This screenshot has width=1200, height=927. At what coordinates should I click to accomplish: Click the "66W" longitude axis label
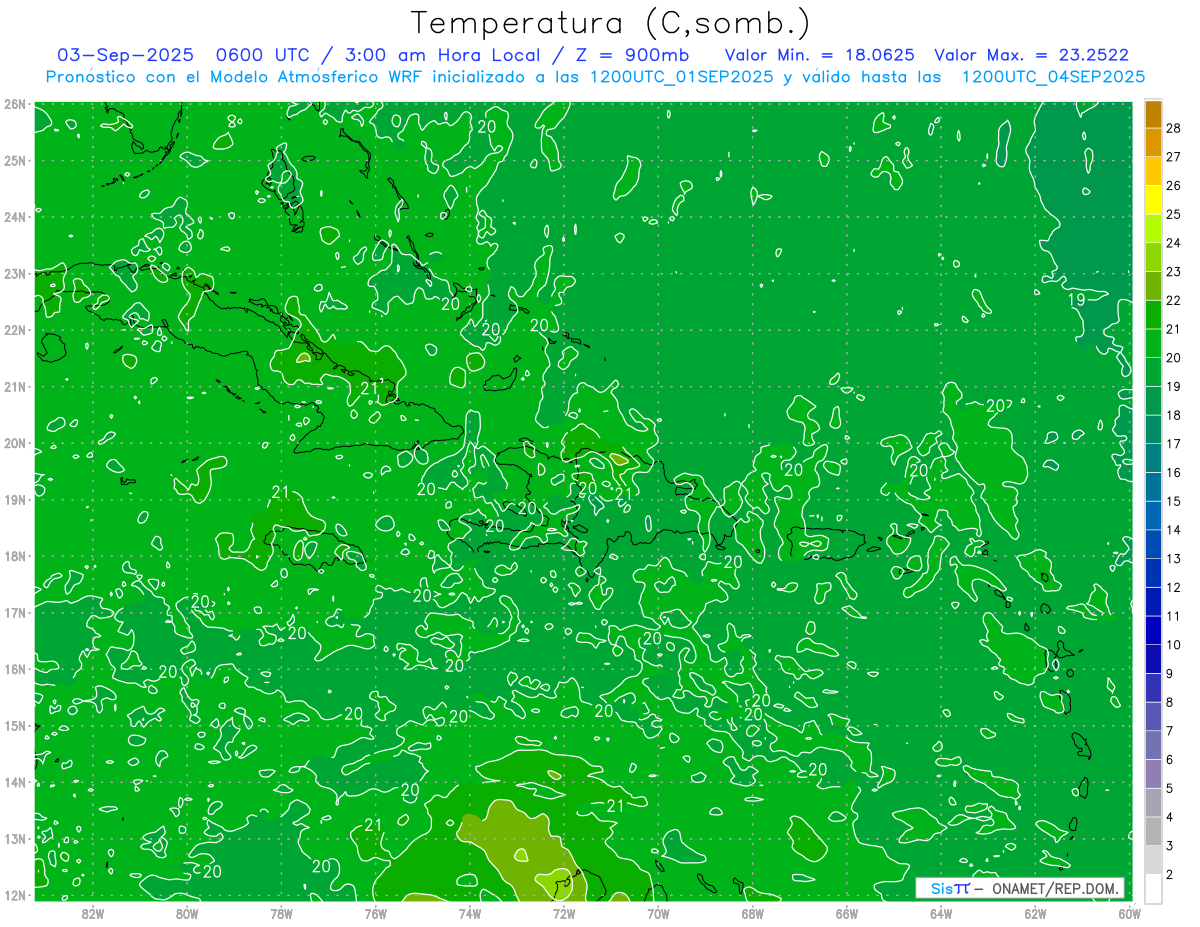tap(847, 912)
